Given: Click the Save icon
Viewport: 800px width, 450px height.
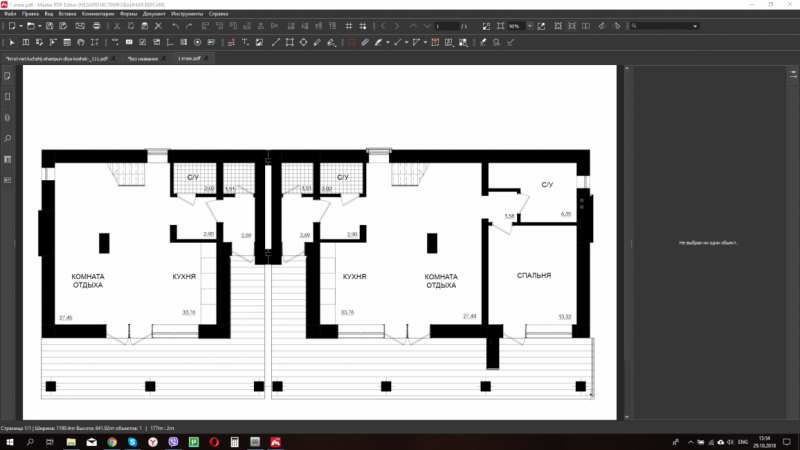Looking at the screenshot, I should pyautogui.click(x=49, y=26).
